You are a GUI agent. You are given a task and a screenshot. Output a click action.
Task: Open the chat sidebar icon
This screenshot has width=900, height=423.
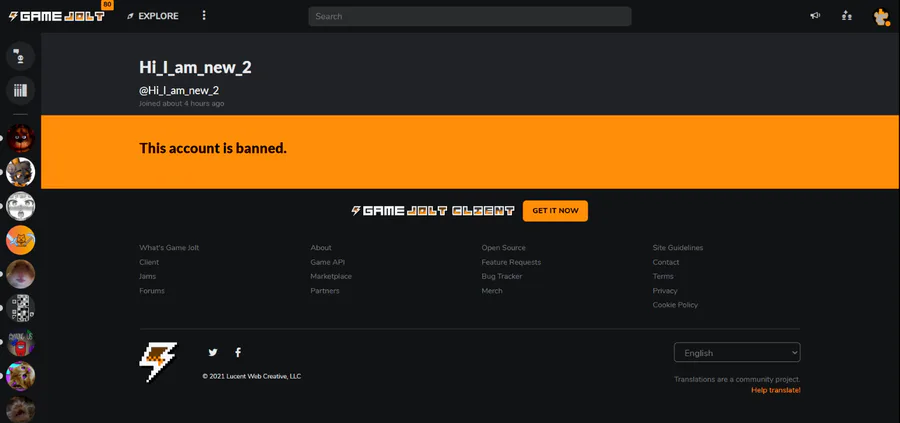(x=21, y=56)
